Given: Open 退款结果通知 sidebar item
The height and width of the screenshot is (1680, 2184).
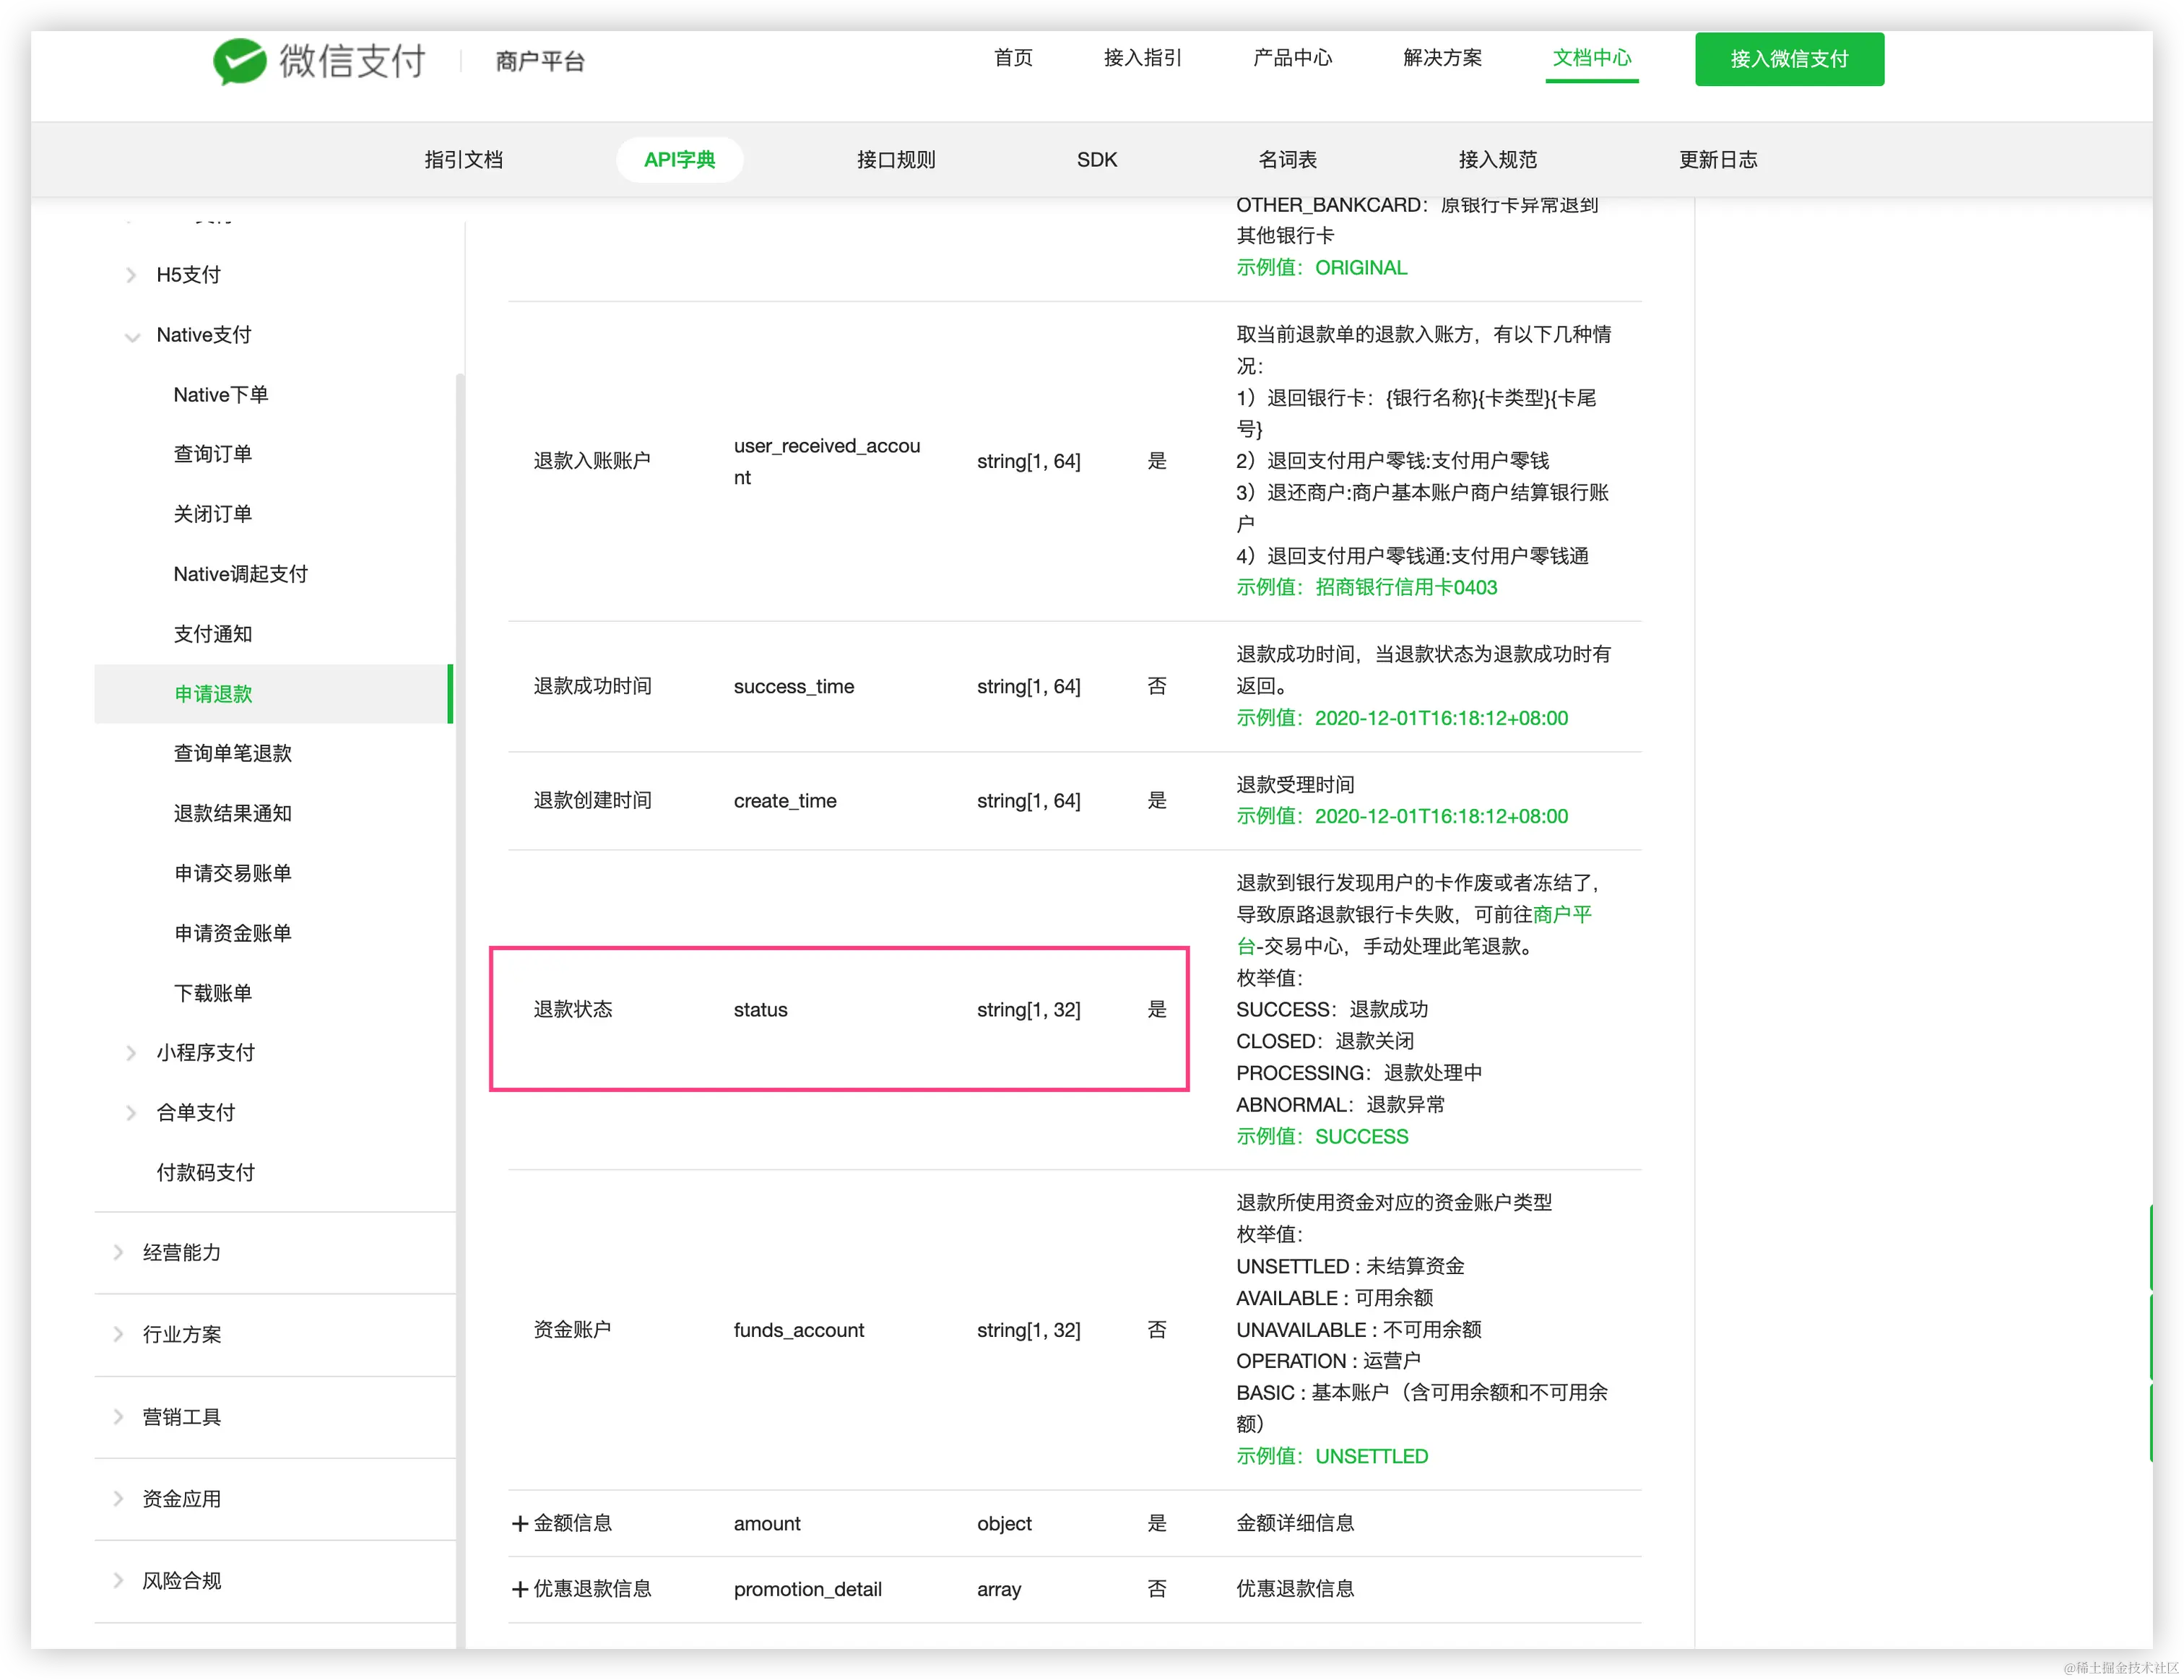Looking at the screenshot, I should (x=232, y=813).
